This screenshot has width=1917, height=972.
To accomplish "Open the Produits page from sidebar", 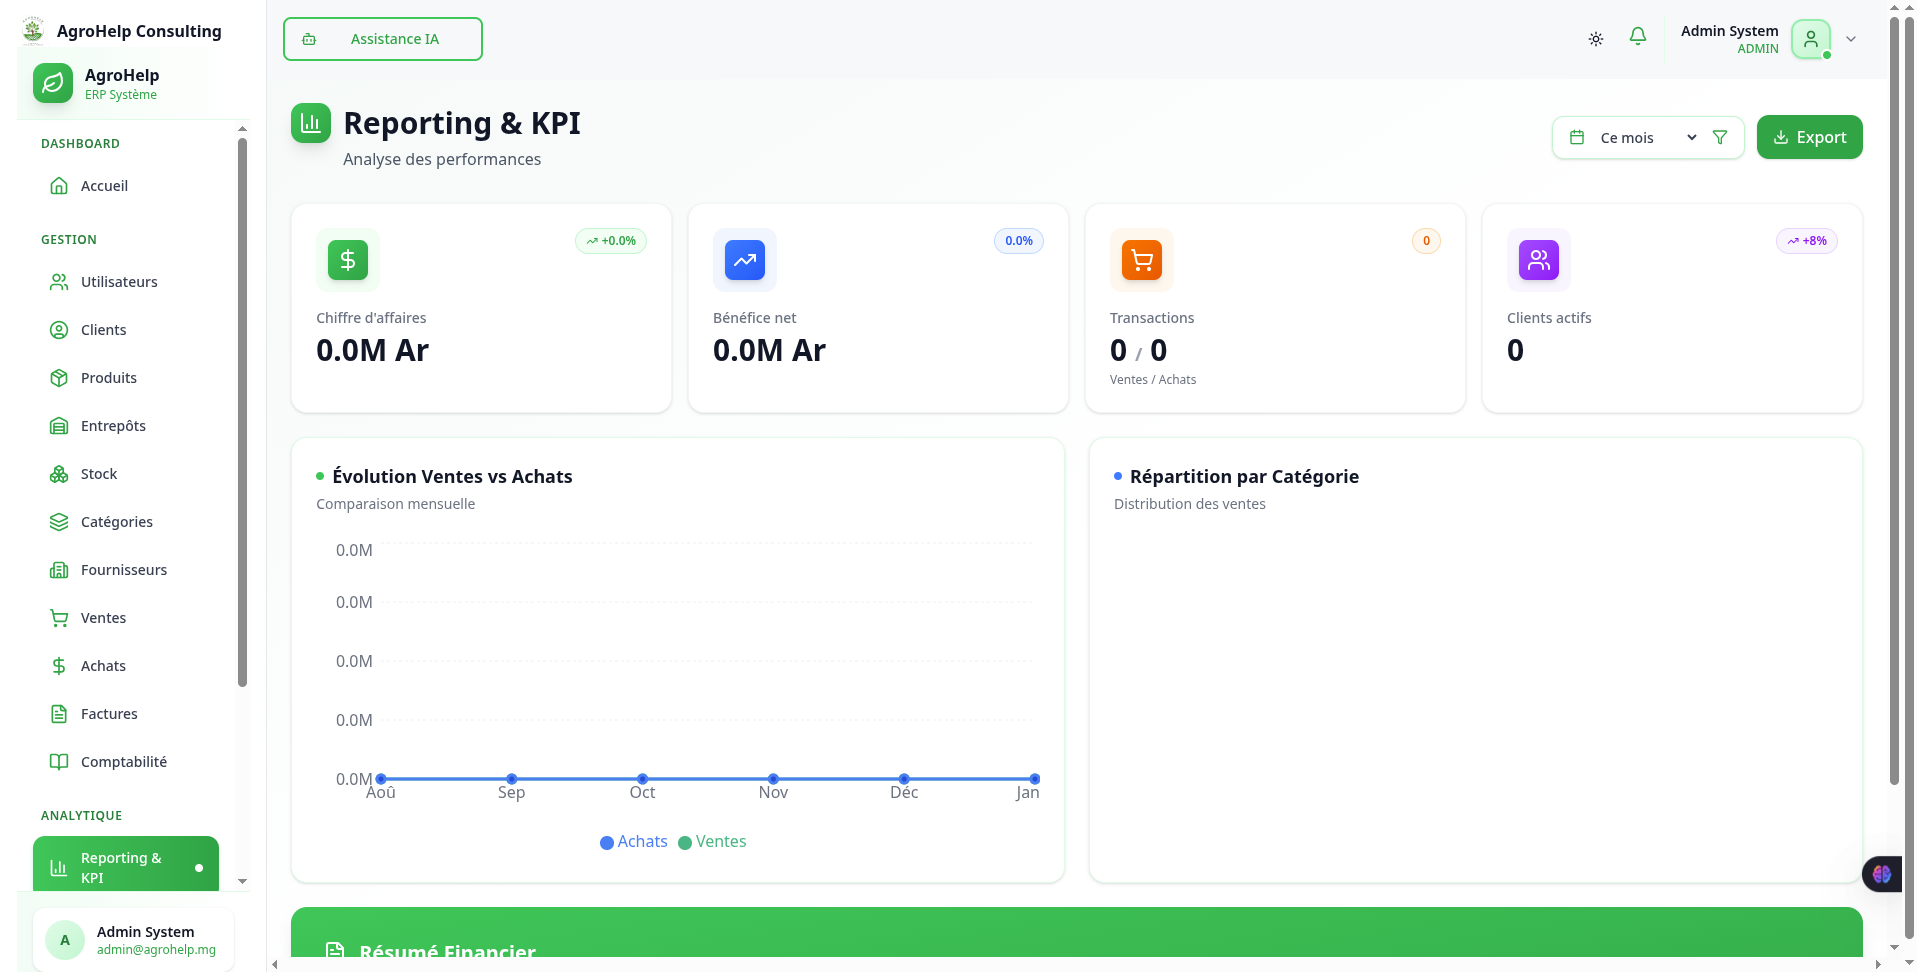I will [x=109, y=378].
